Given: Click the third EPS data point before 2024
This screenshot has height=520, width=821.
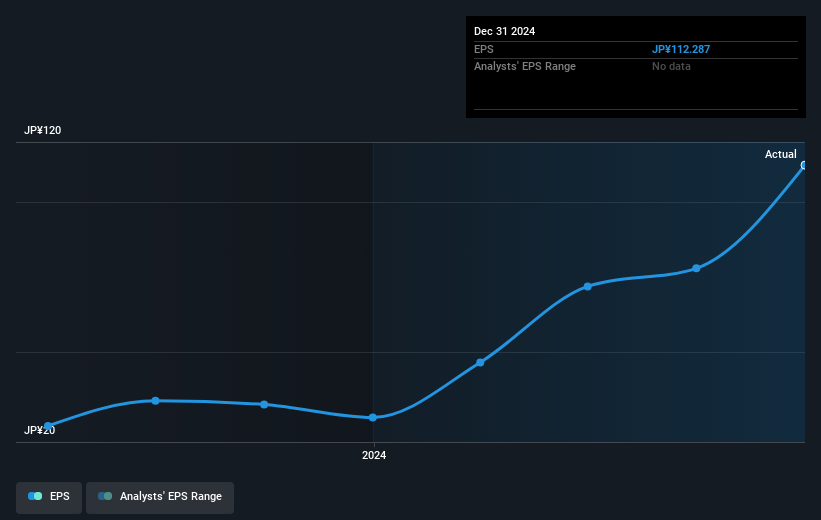Looking at the screenshot, I should point(264,404).
